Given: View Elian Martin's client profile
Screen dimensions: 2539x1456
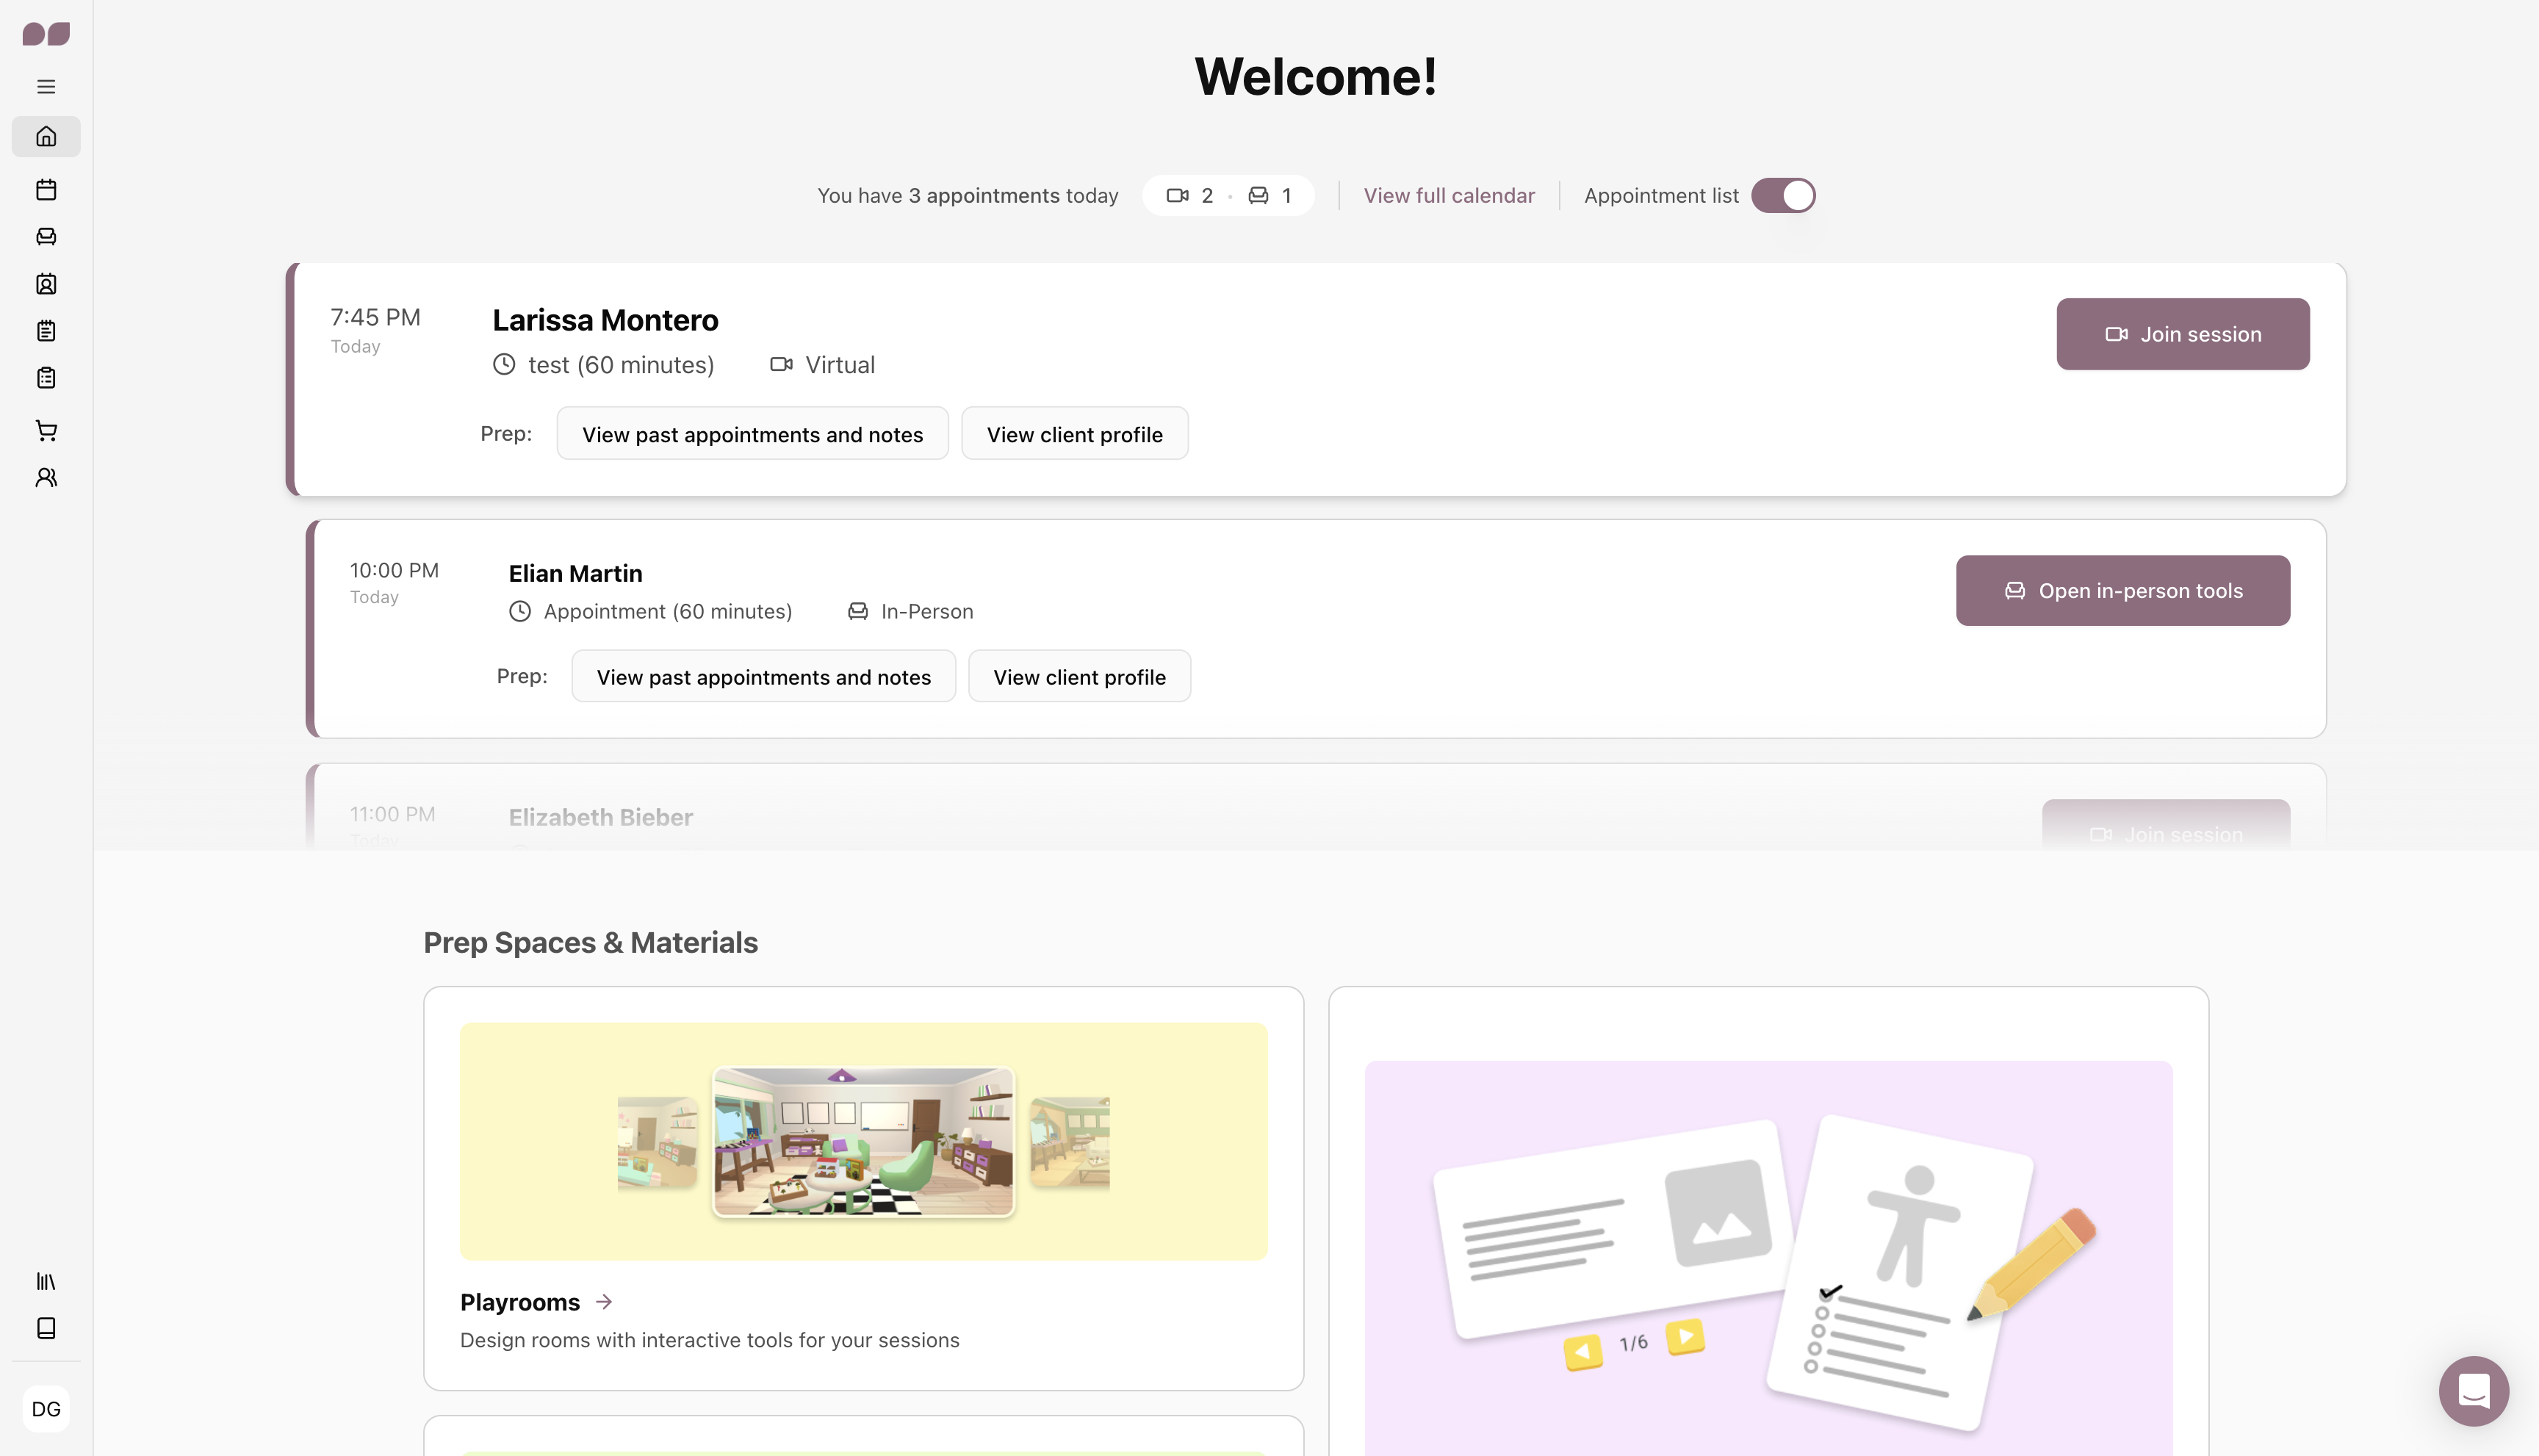Looking at the screenshot, I should [1079, 677].
